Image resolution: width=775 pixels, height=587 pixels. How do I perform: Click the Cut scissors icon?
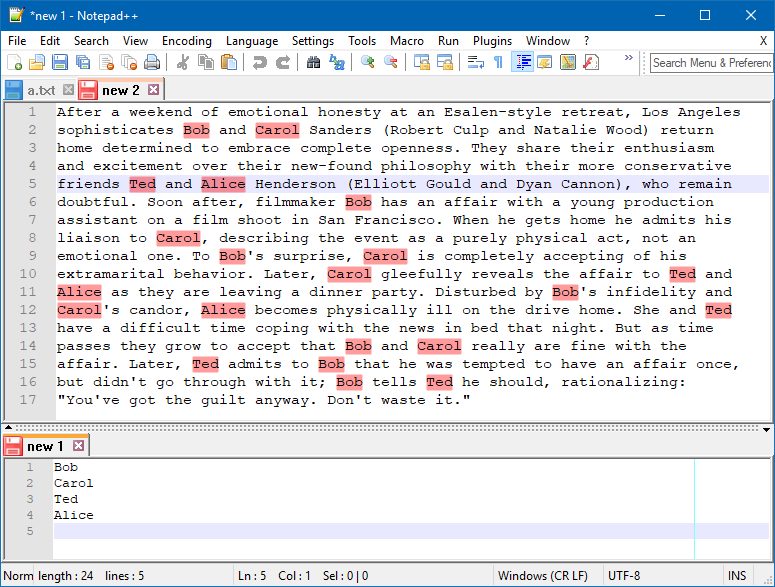point(182,63)
